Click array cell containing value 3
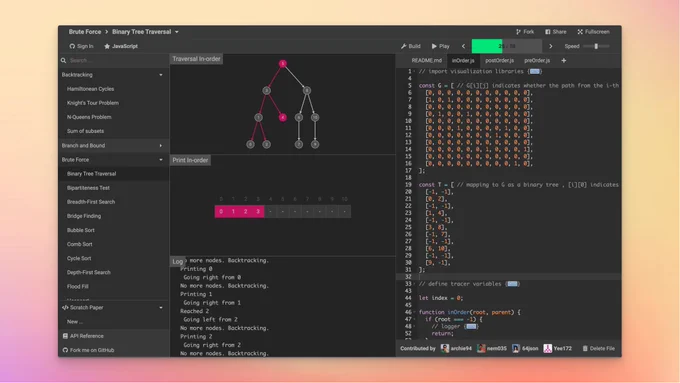This screenshot has height=383, width=680. click(x=258, y=212)
